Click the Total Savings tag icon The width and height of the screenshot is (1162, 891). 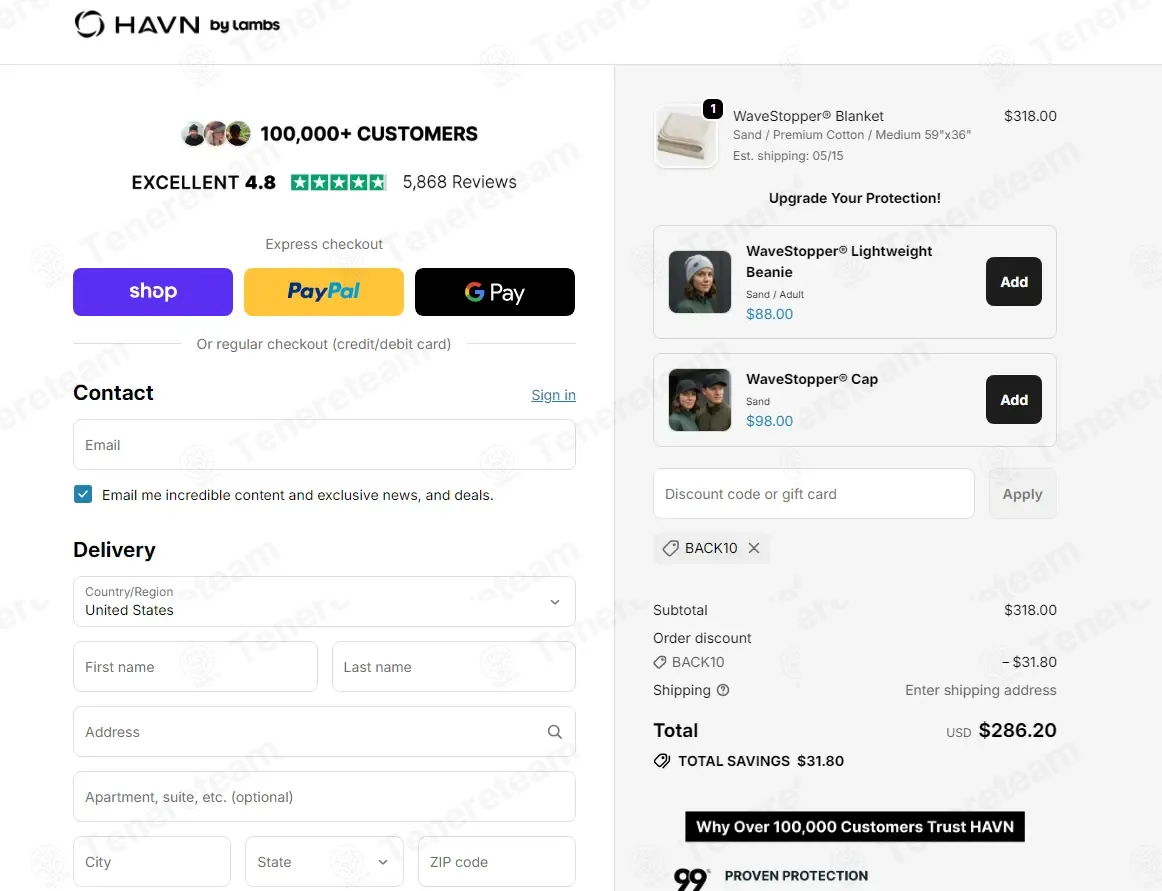click(x=662, y=761)
